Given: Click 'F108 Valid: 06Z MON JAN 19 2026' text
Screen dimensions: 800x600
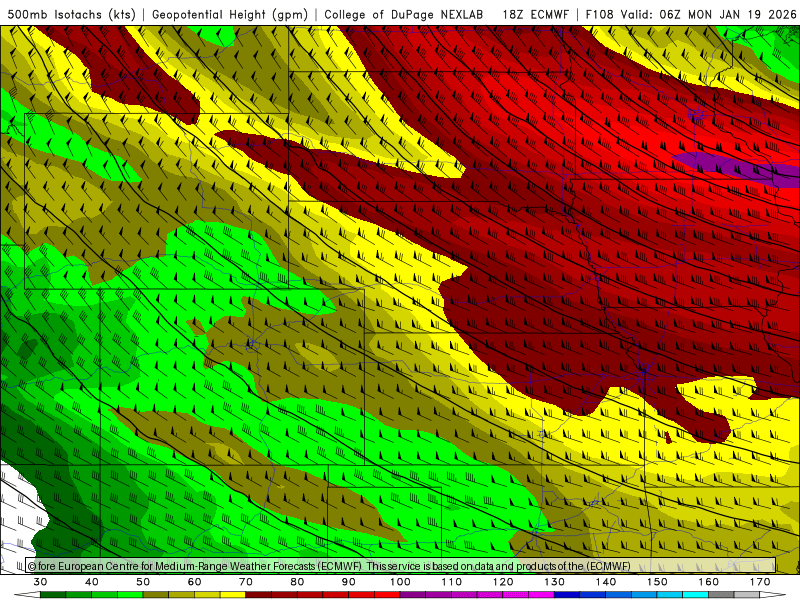Looking at the screenshot, I should point(691,14).
